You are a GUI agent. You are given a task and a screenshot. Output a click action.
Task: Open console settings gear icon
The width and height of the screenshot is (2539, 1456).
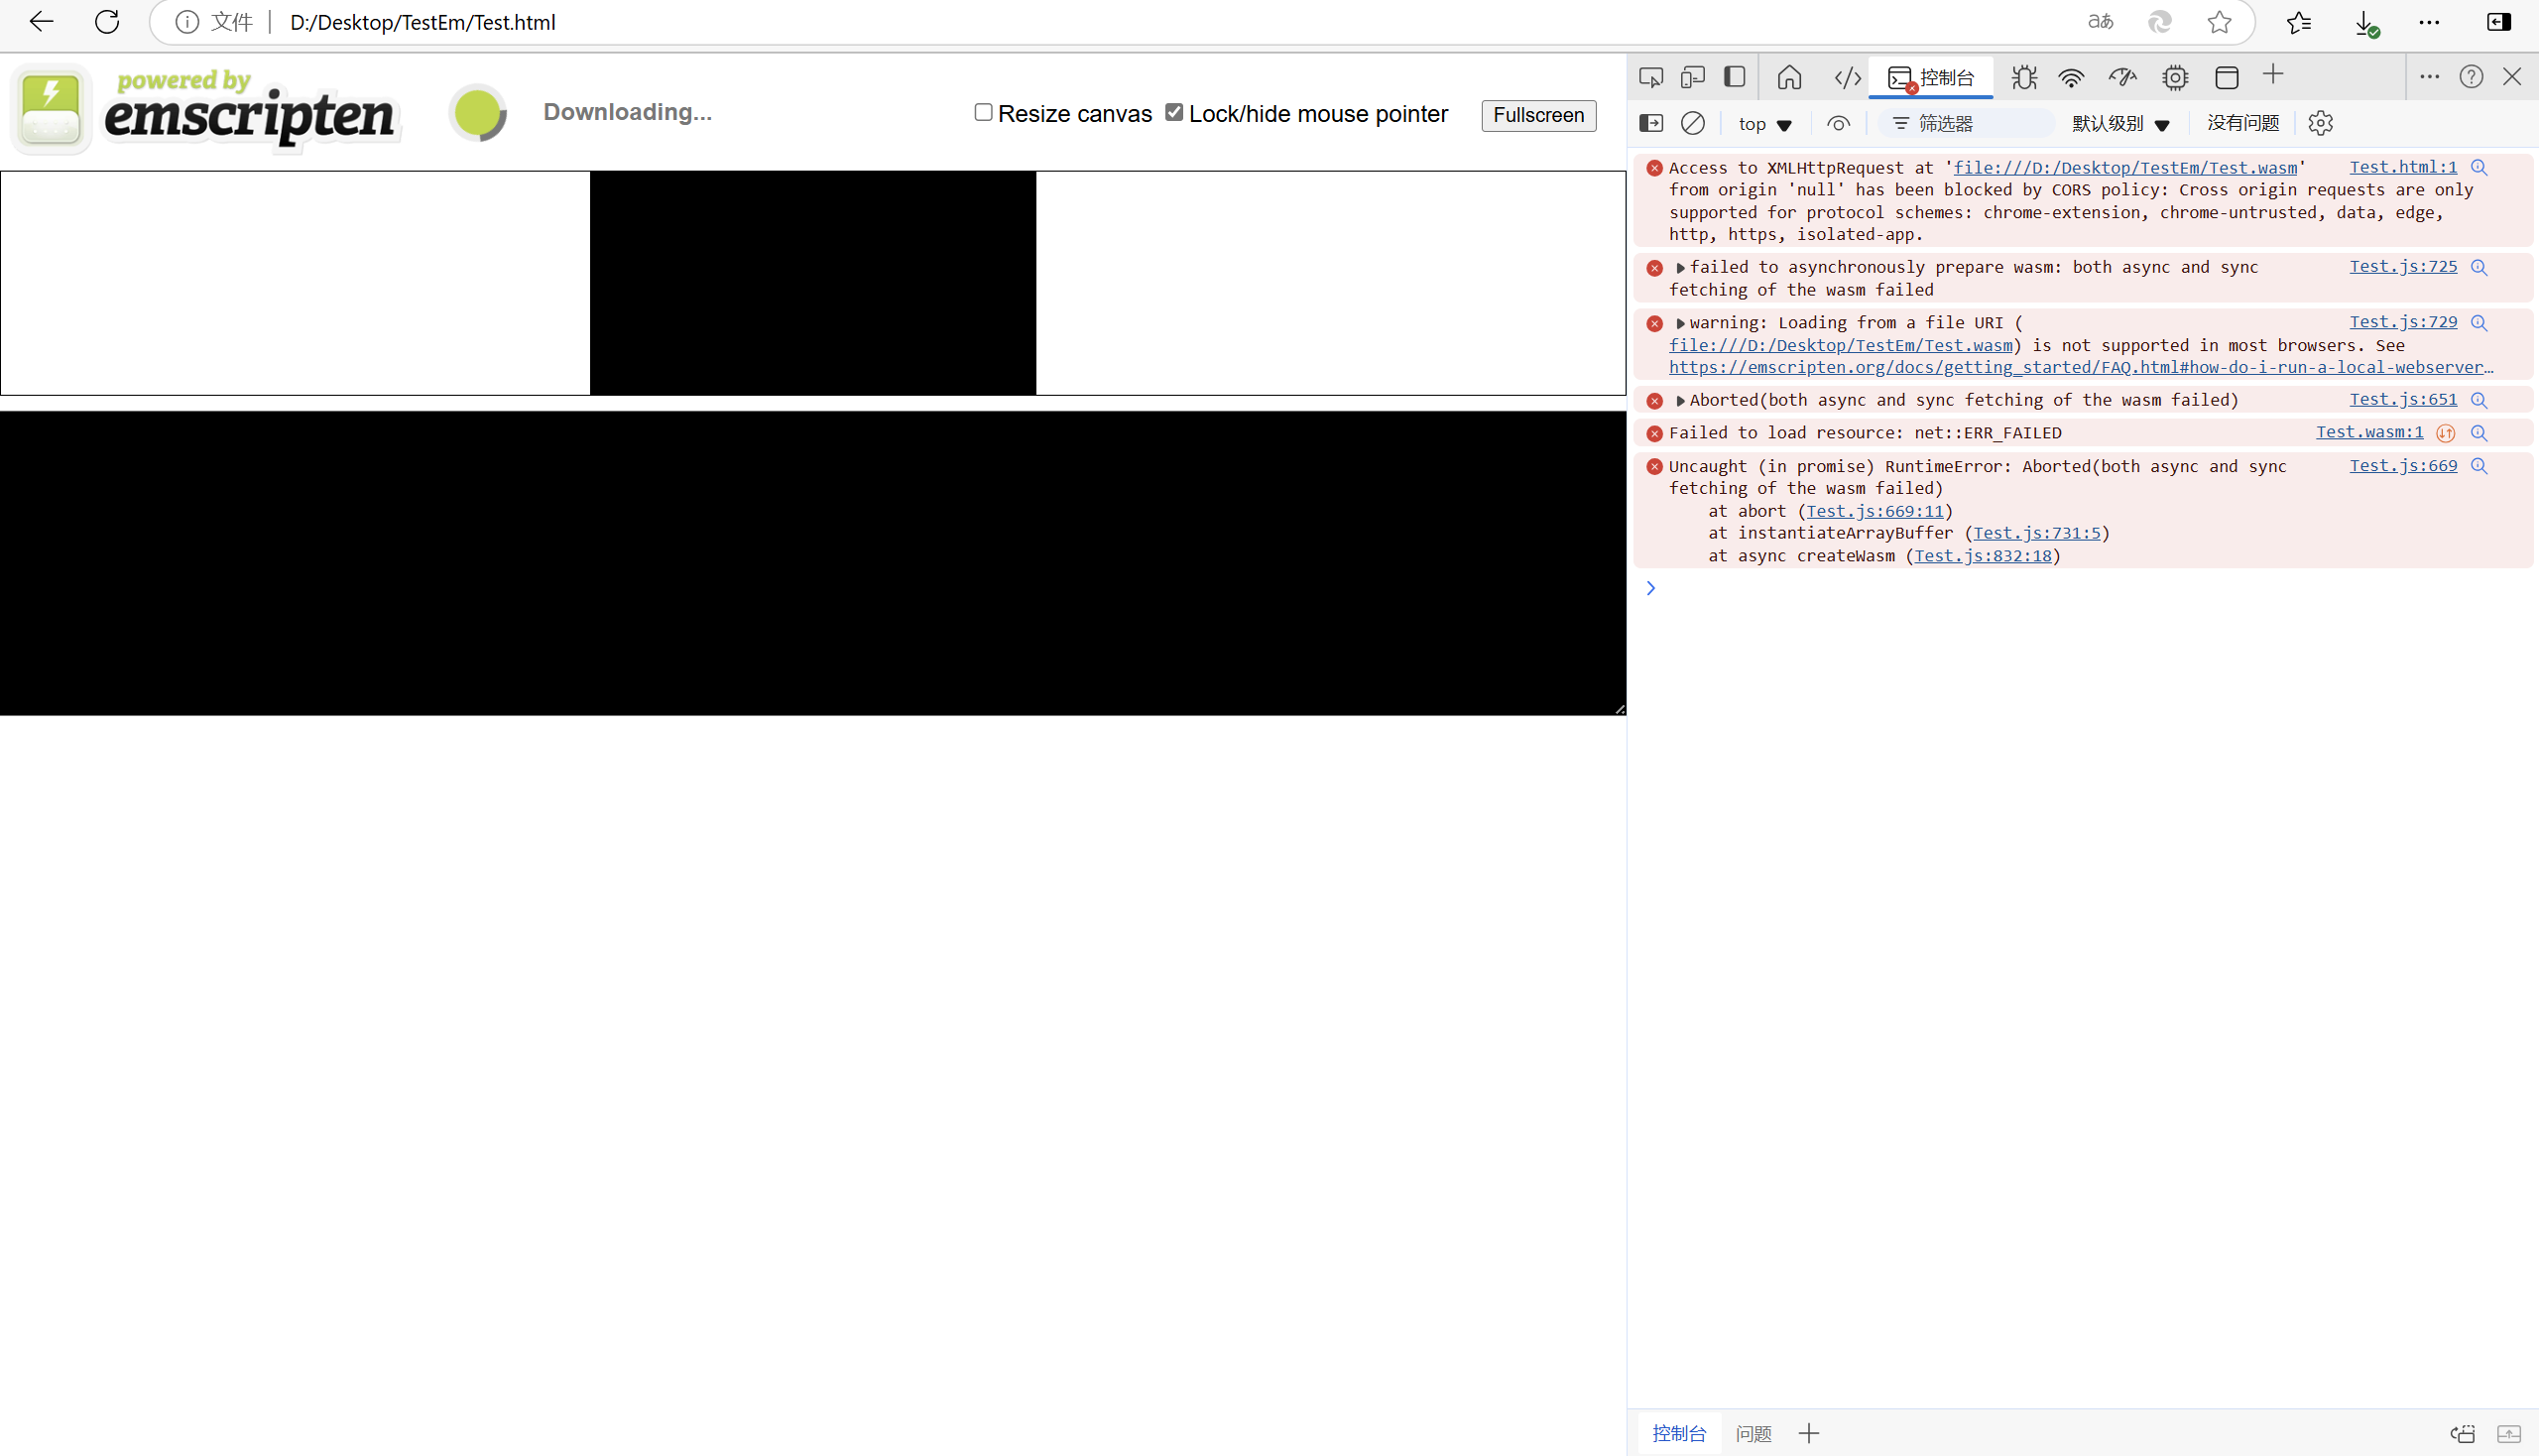[x=2320, y=123]
